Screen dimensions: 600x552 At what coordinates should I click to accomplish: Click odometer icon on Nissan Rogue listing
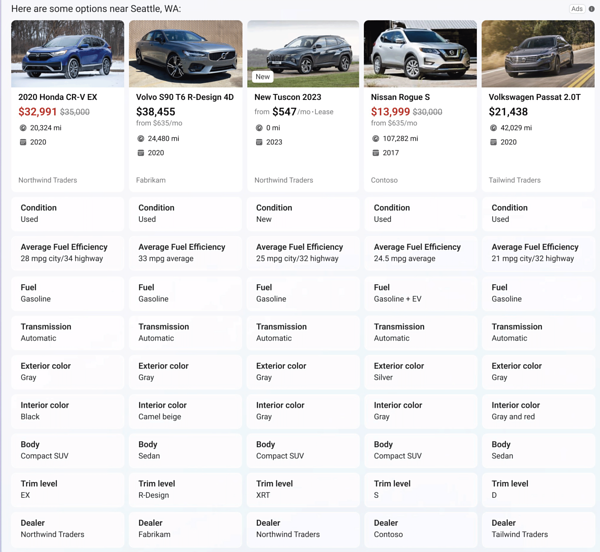tap(376, 138)
